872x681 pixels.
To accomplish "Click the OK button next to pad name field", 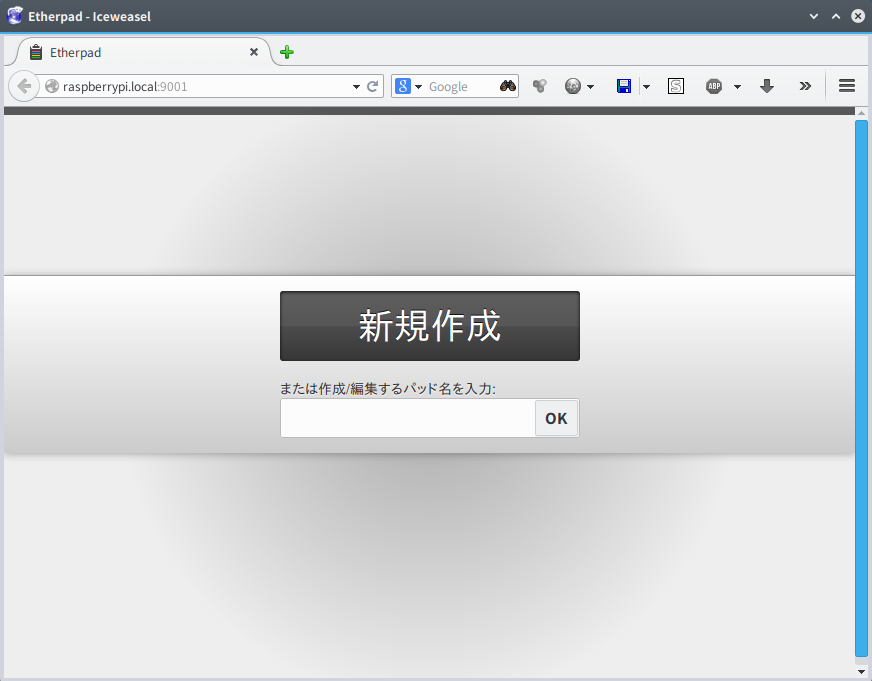I will 556,418.
